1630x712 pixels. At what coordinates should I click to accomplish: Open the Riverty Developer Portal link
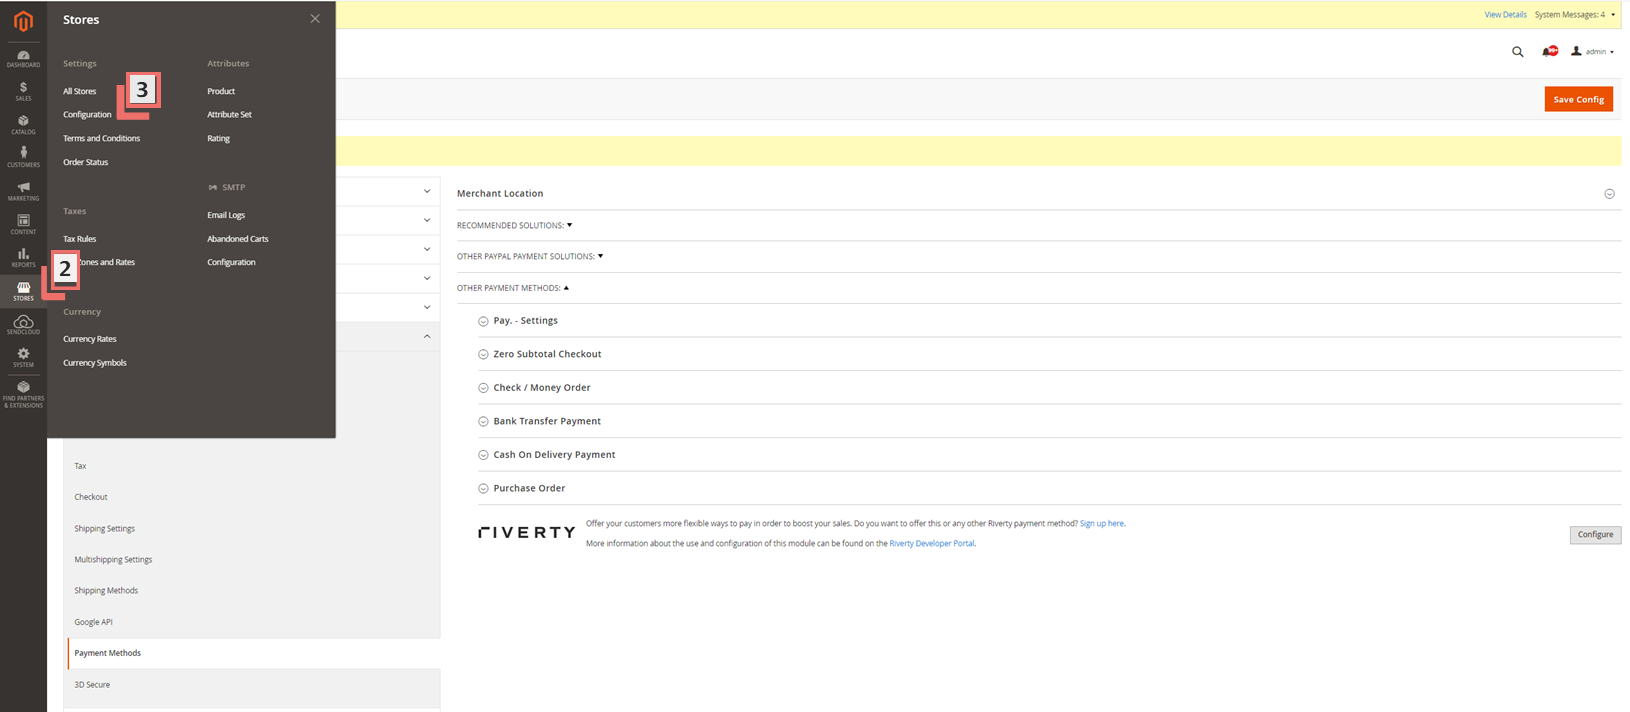(931, 544)
